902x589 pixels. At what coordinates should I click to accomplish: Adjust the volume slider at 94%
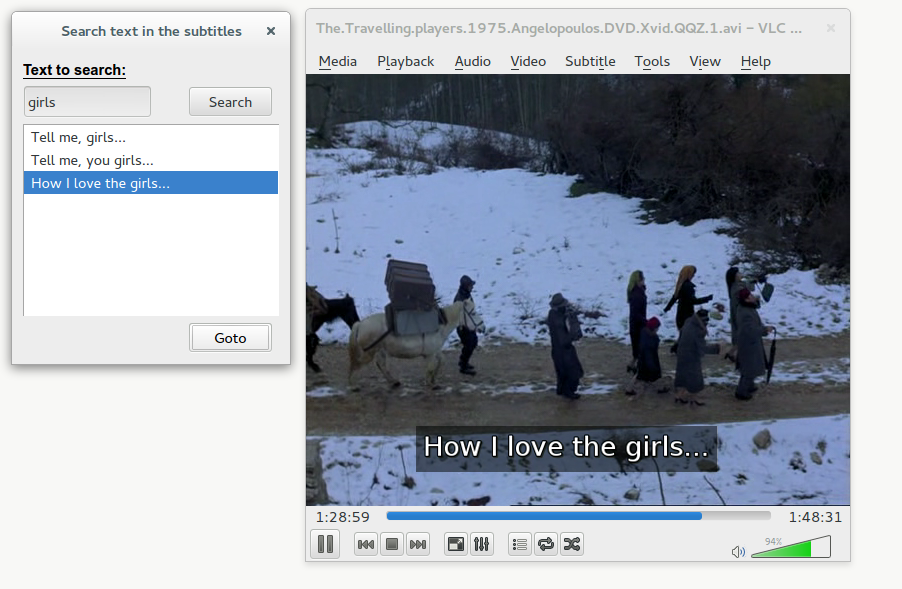pyautogui.click(x=791, y=546)
